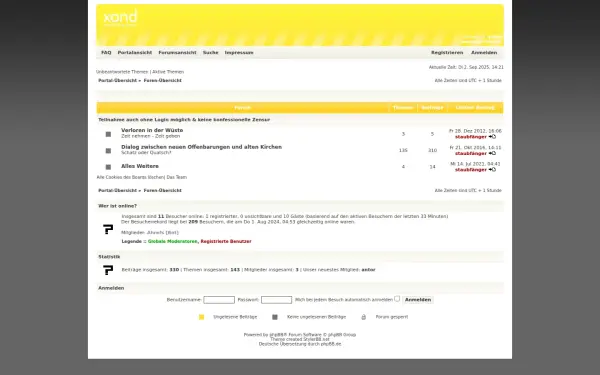Viewport: 600px width, 375px height.
Task: Open phpBB.de translation link in footer
Action: point(331,344)
